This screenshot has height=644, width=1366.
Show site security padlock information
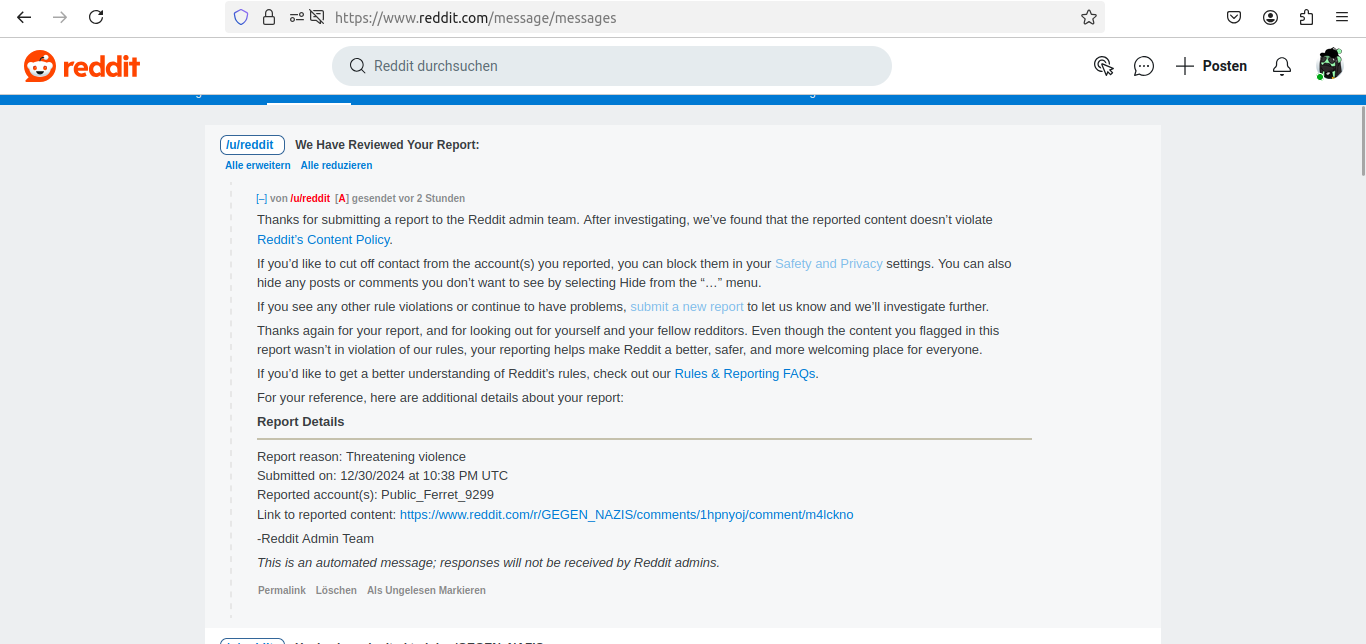(x=268, y=17)
